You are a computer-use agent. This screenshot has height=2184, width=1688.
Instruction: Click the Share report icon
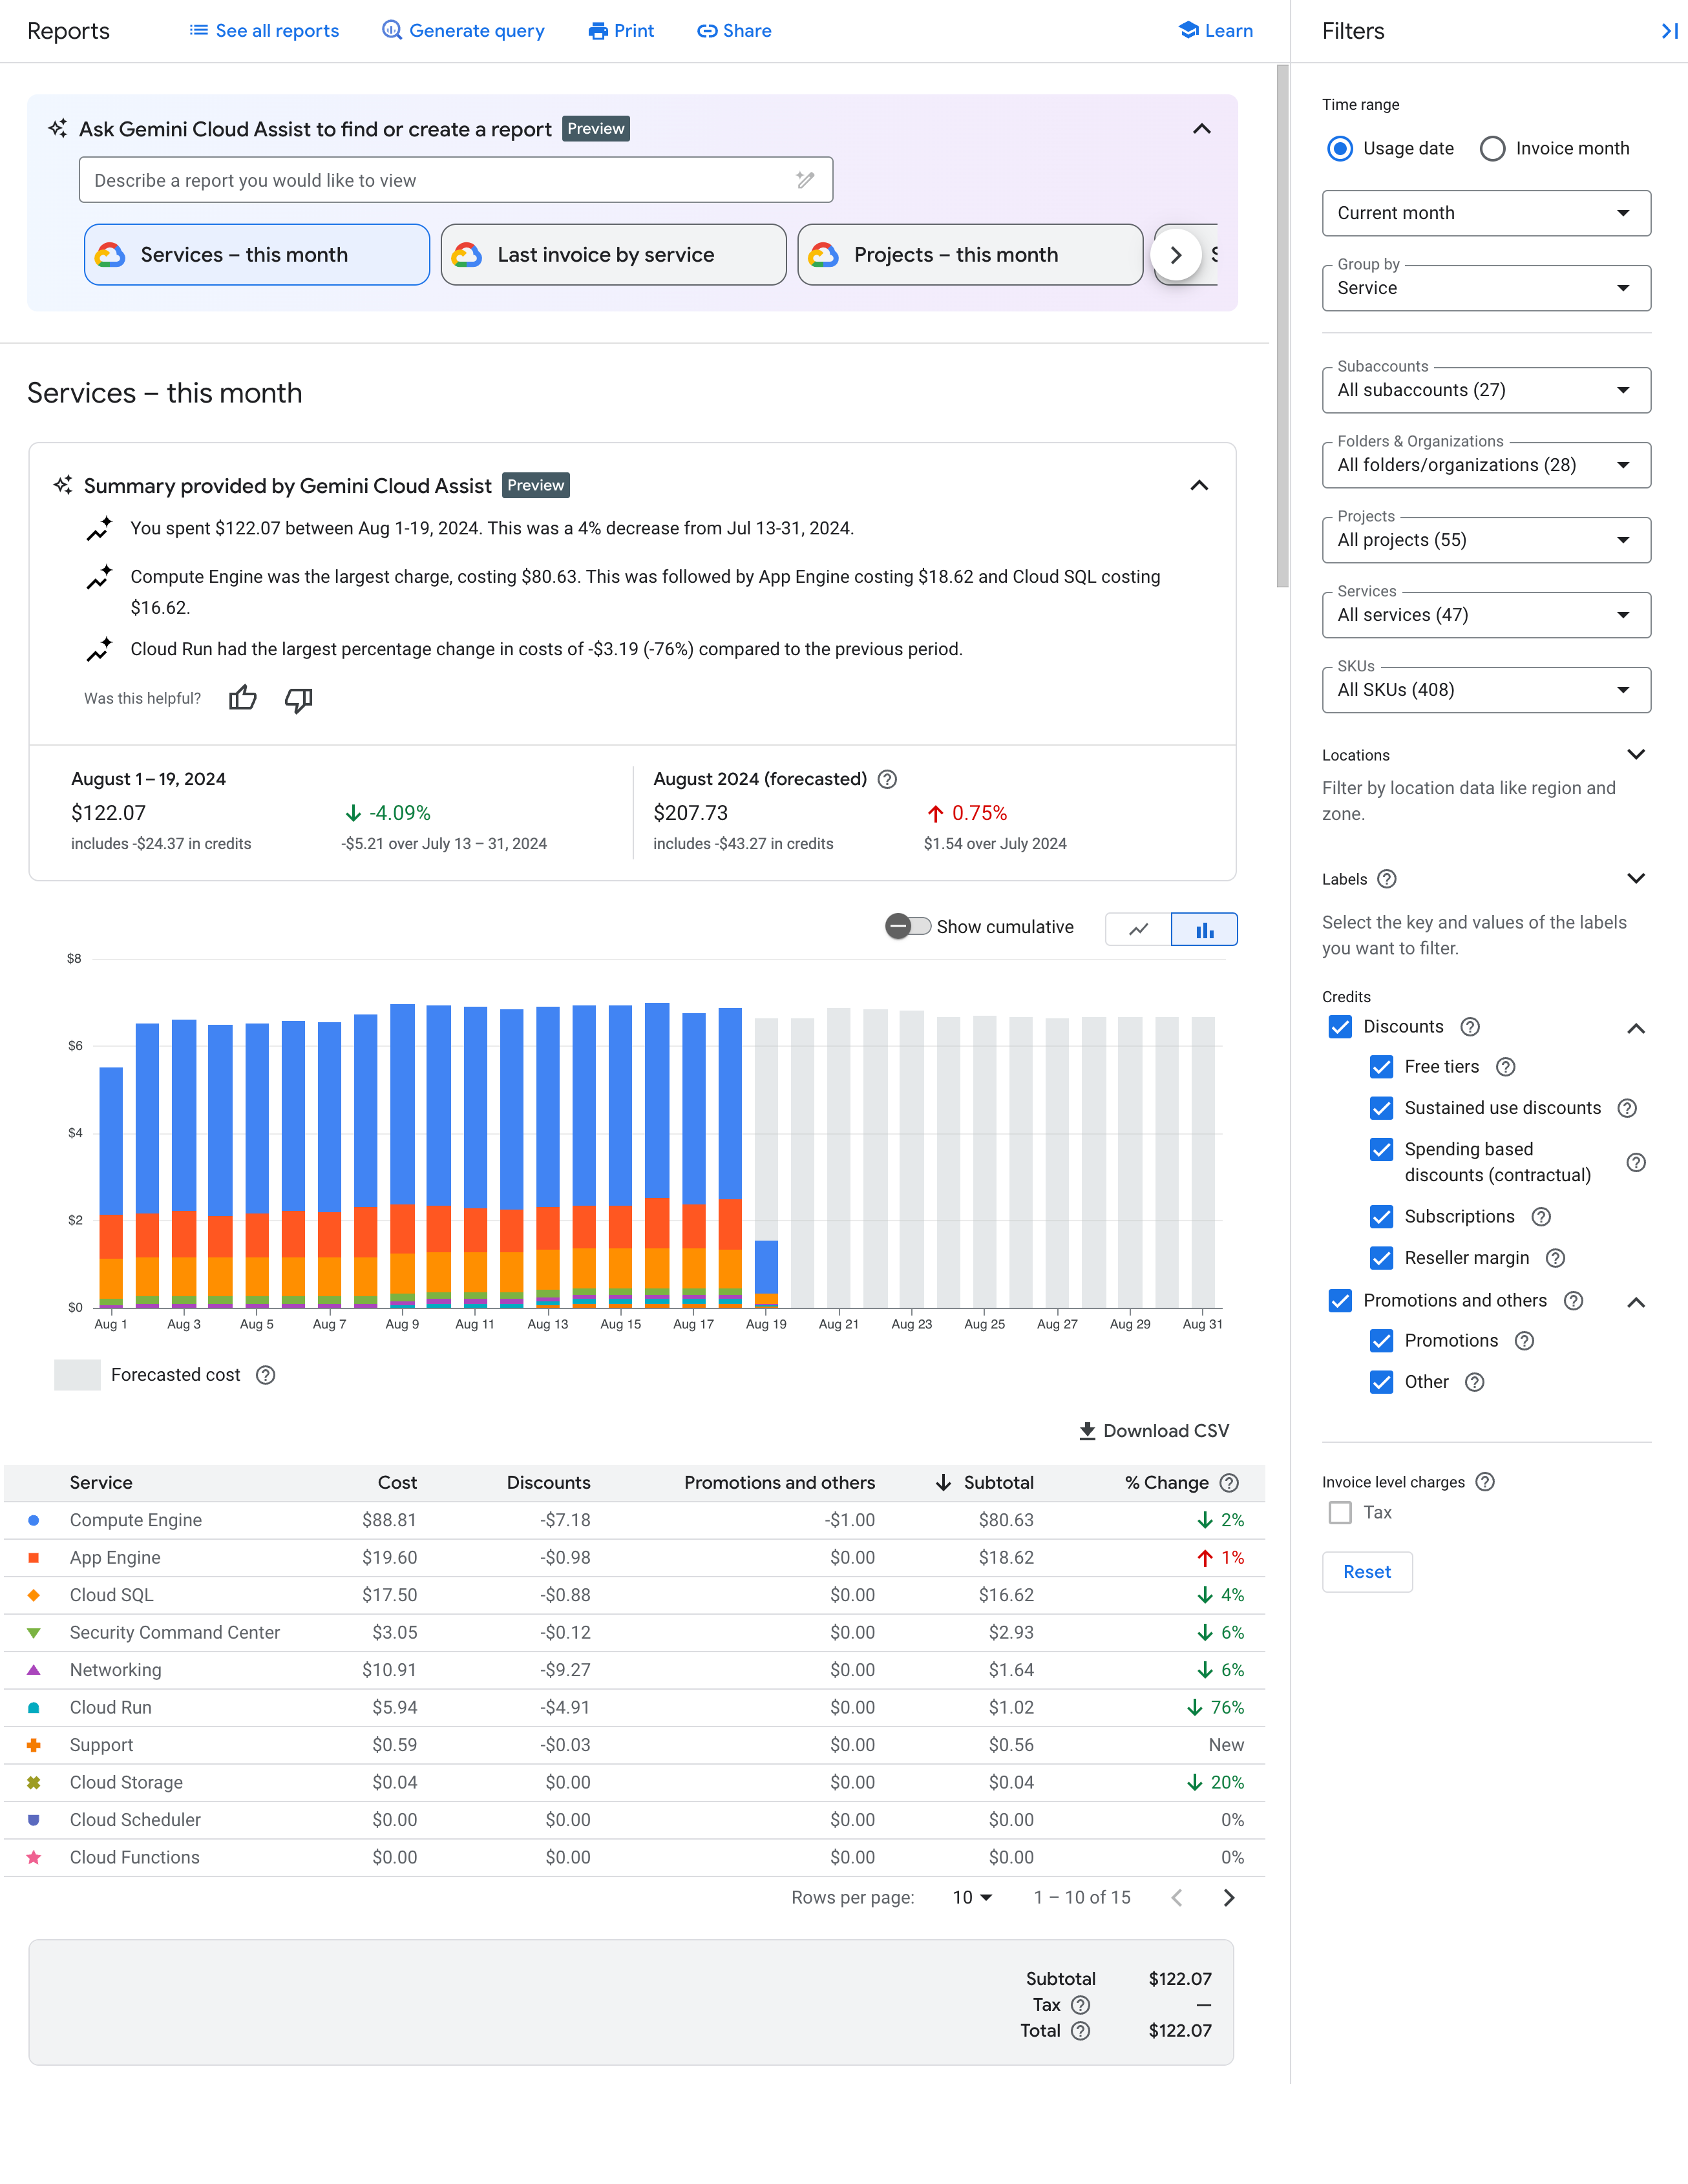tap(734, 30)
